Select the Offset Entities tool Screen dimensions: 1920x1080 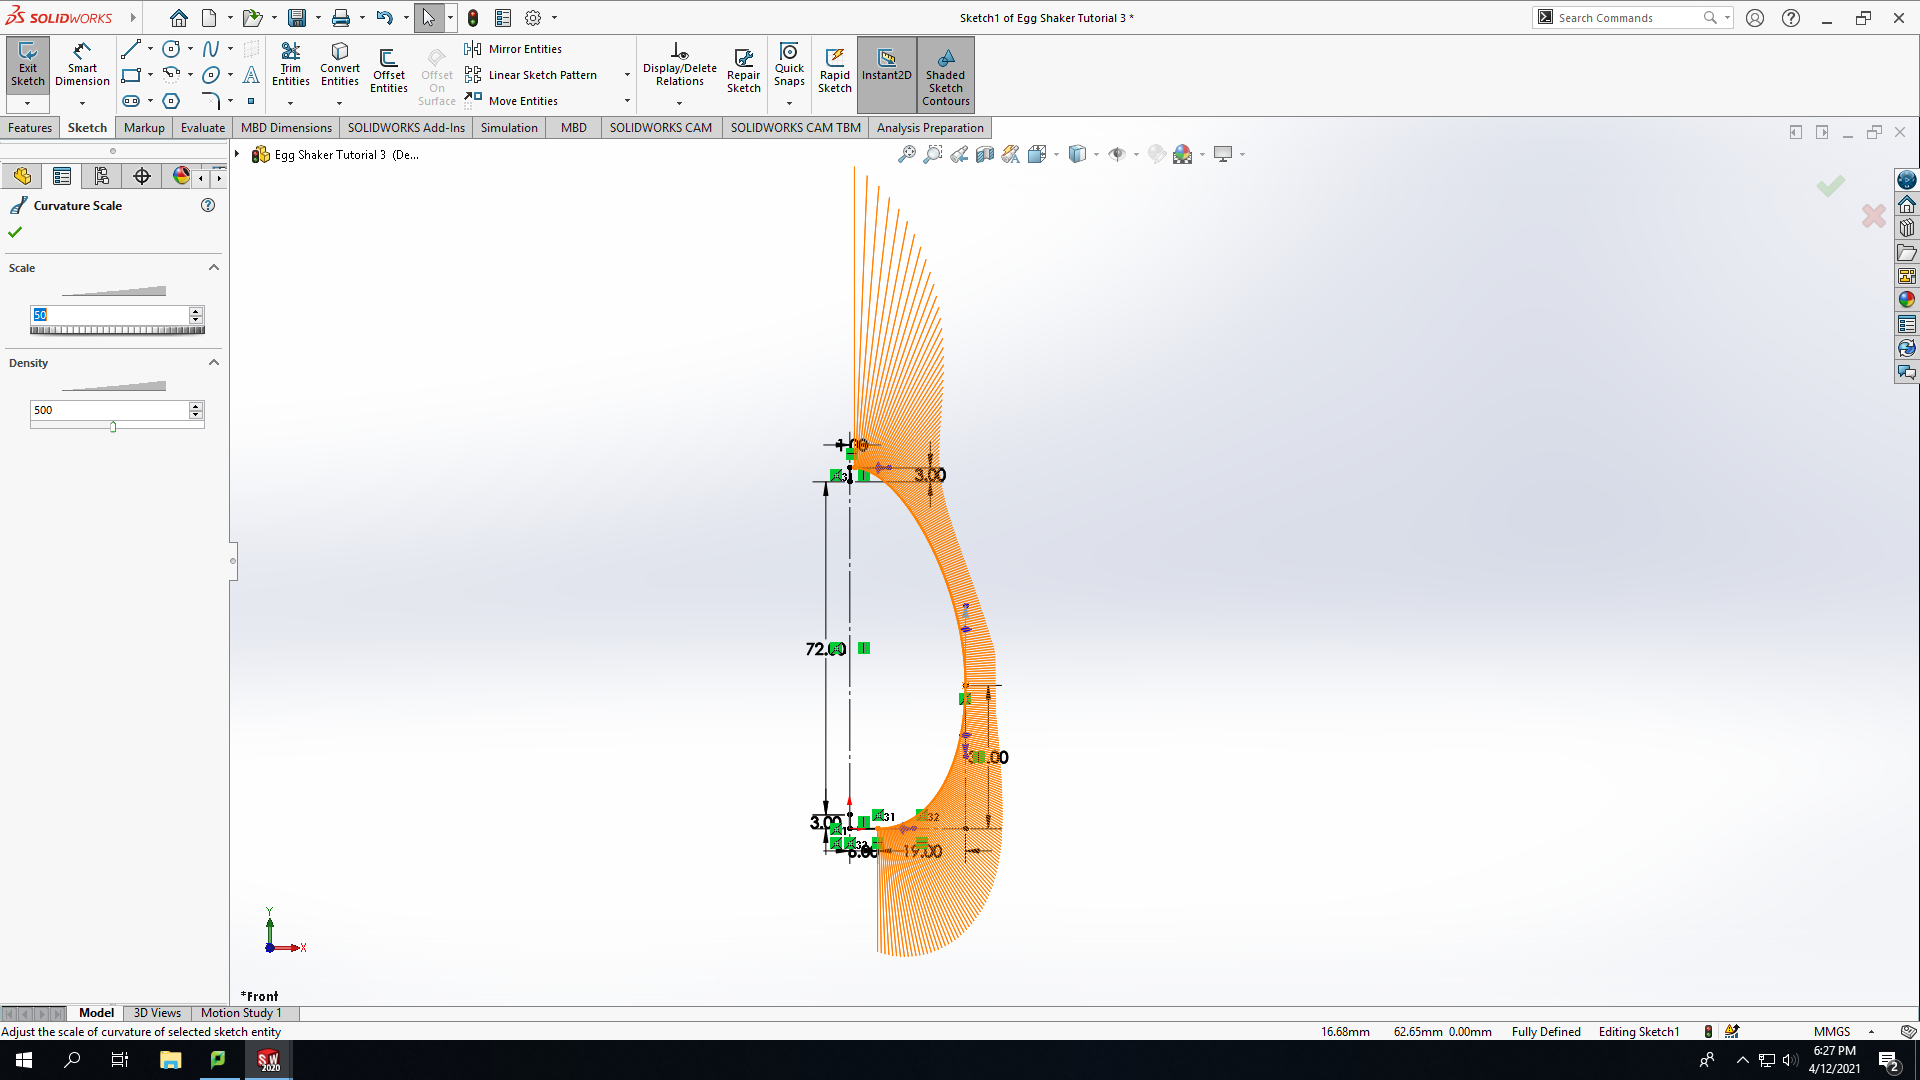[x=388, y=70]
